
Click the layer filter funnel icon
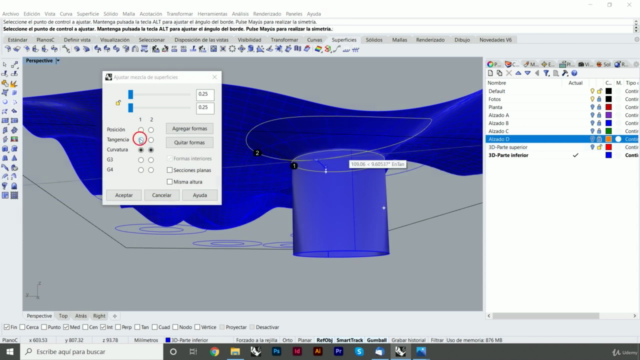[x=546, y=73]
